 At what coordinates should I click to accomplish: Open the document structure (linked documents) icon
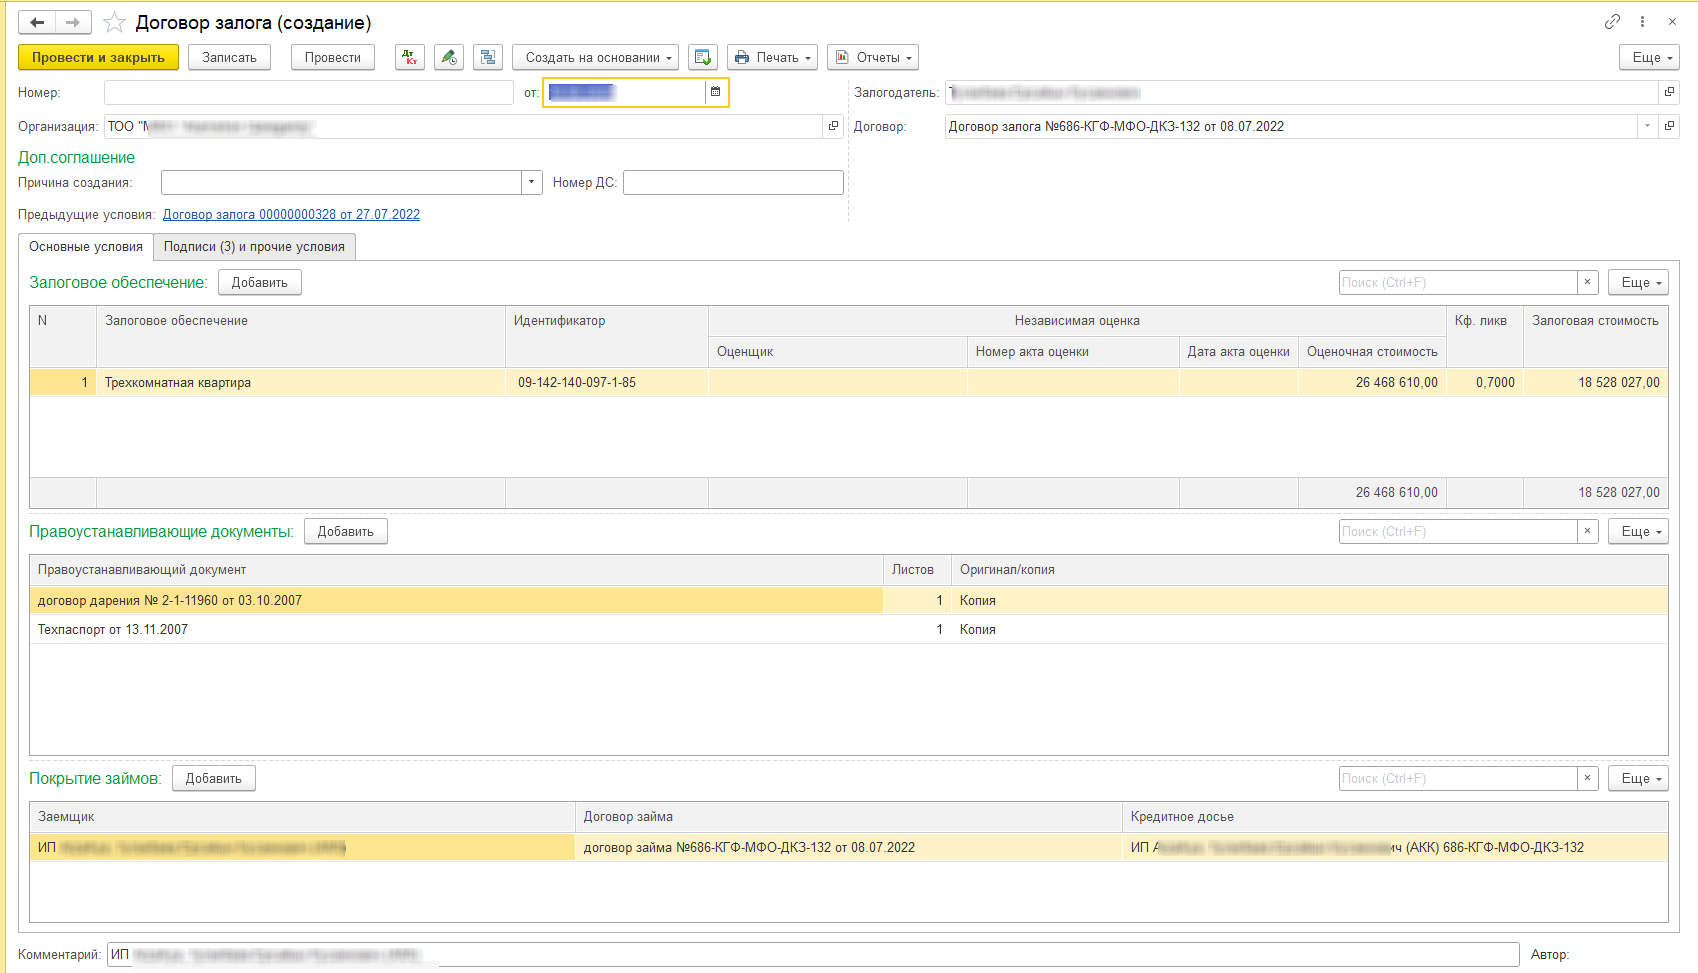coord(488,57)
